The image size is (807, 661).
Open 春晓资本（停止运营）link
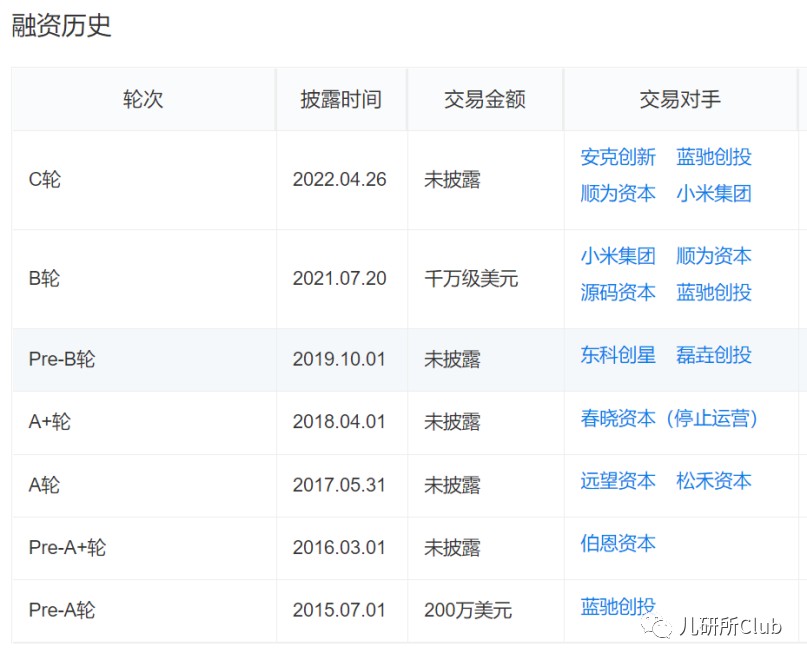pyautogui.click(x=670, y=418)
